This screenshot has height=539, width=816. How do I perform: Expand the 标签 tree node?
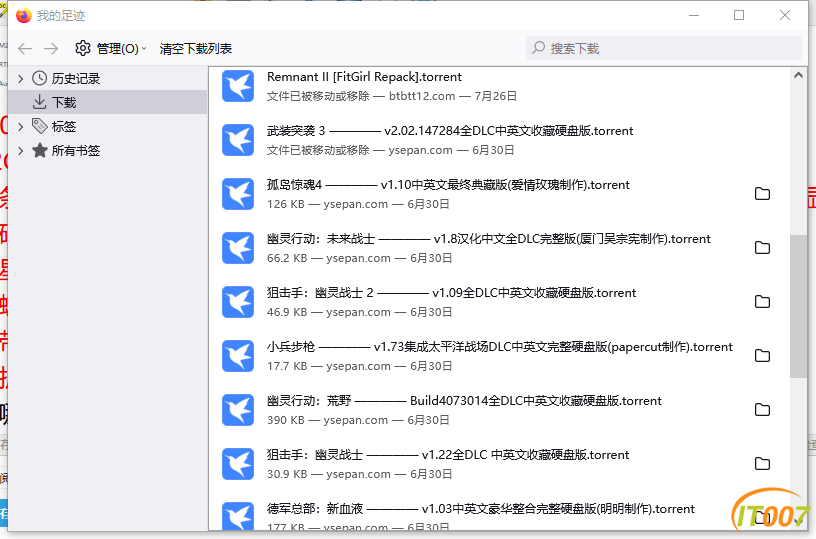[x=20, y=126]
